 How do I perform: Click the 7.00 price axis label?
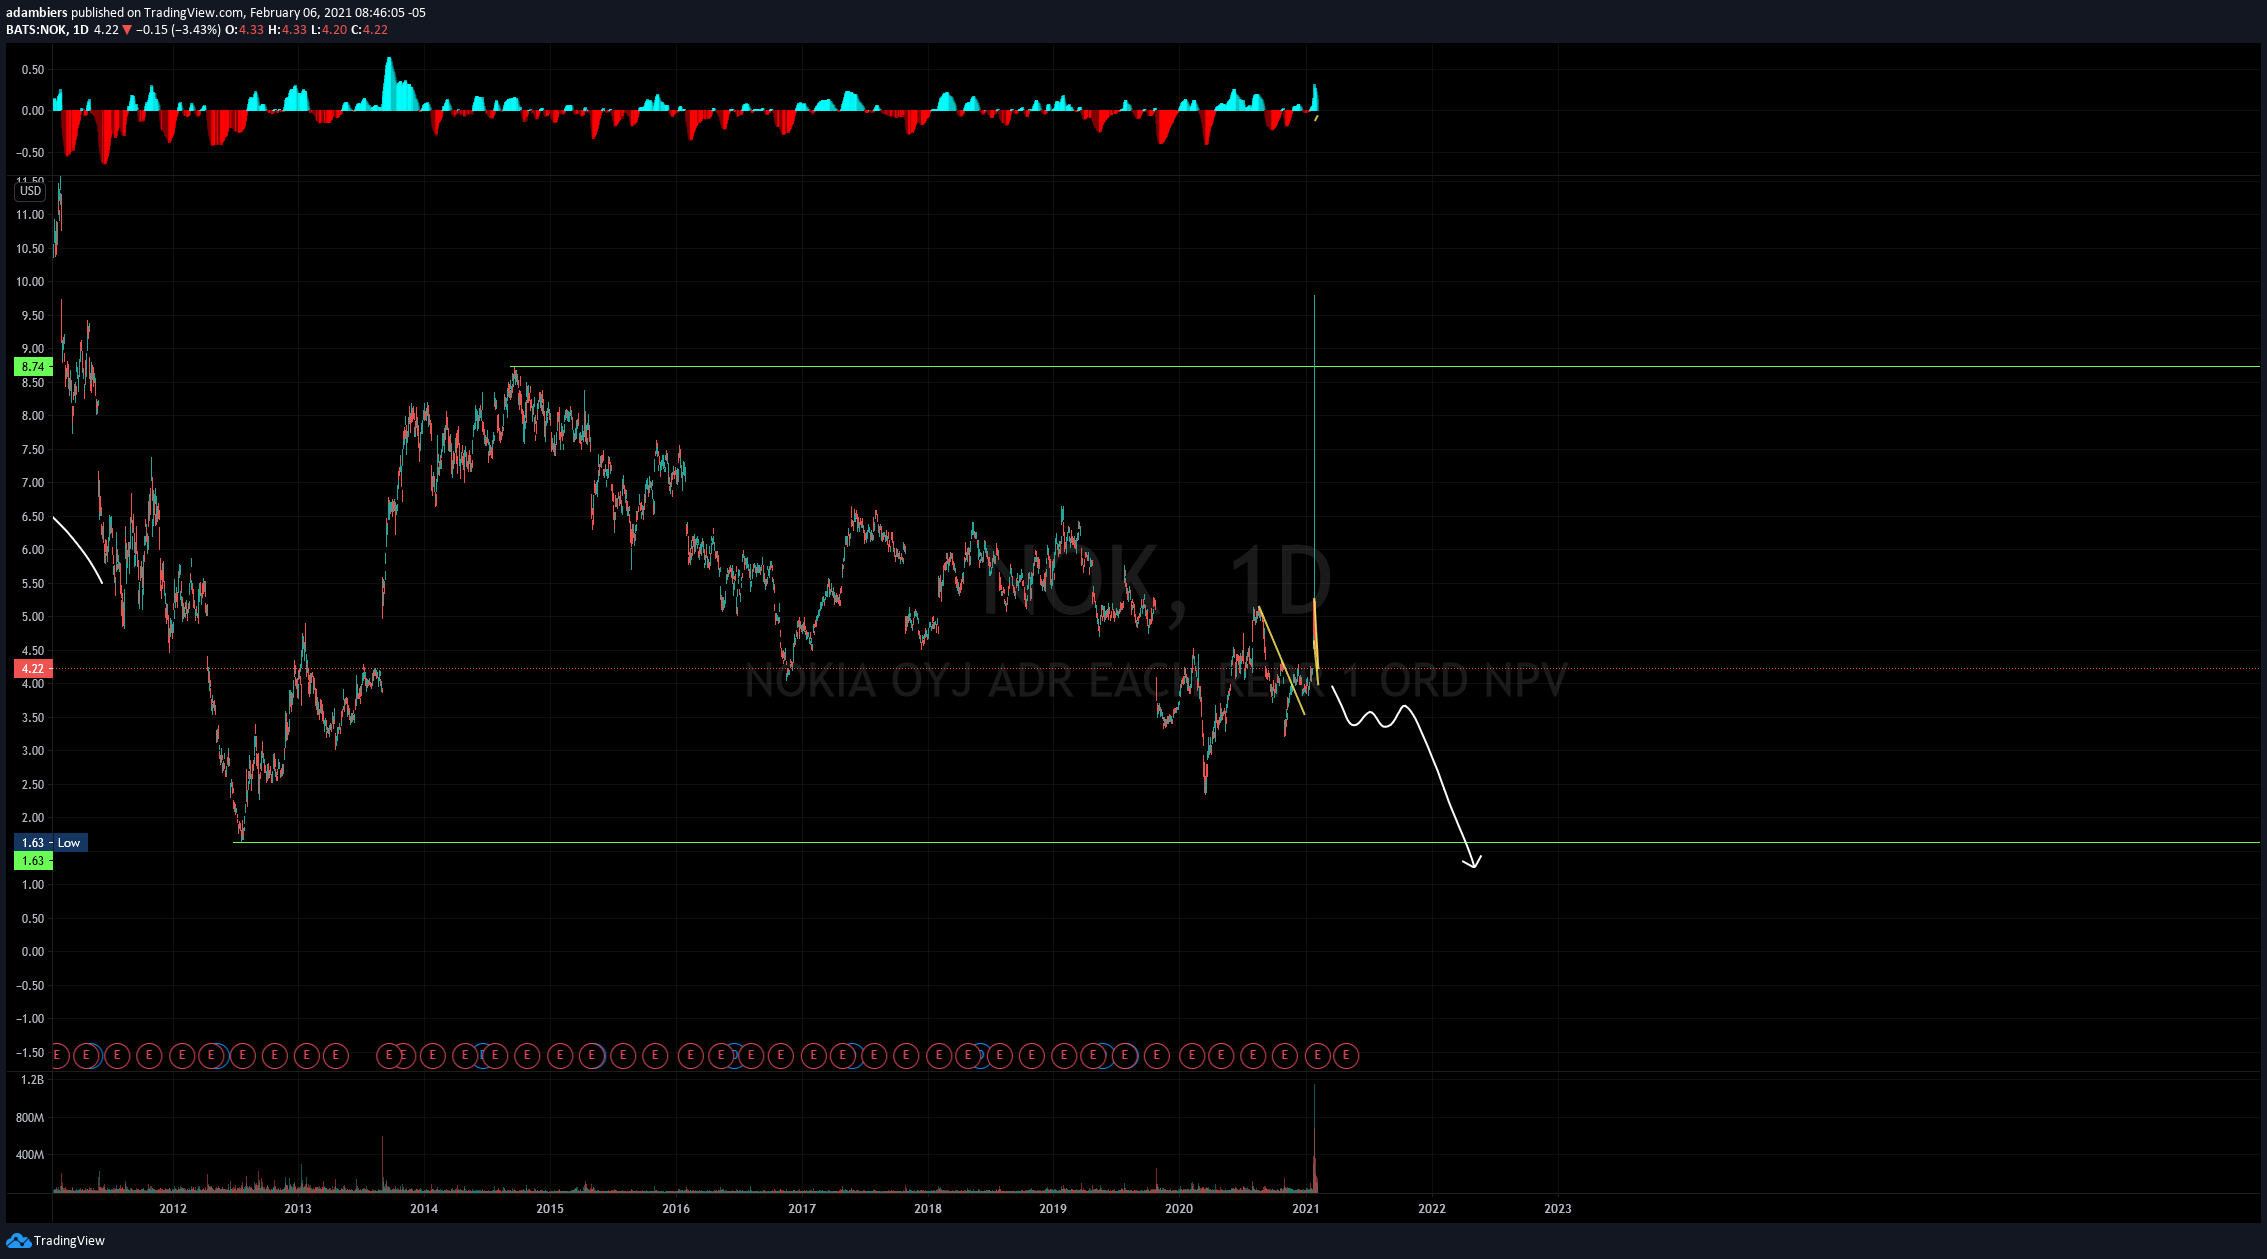coord(33,483)
